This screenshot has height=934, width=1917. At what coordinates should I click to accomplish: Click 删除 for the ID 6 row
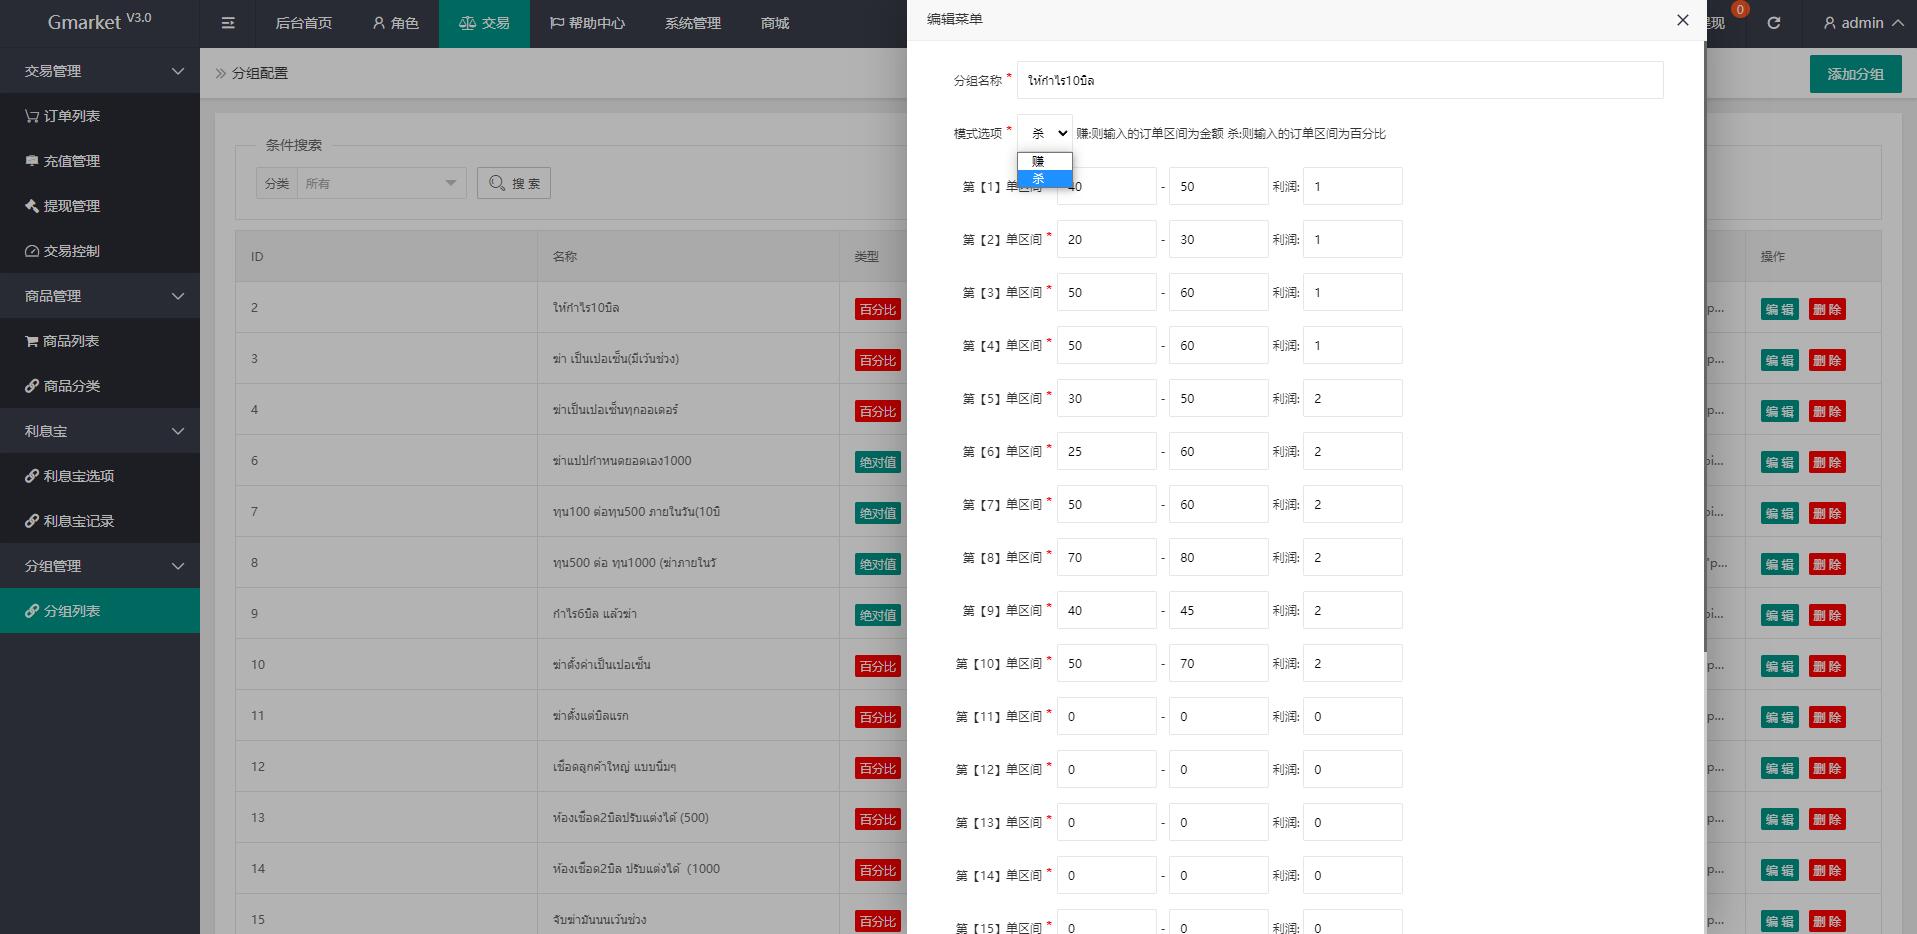[x=1826, y=462]
